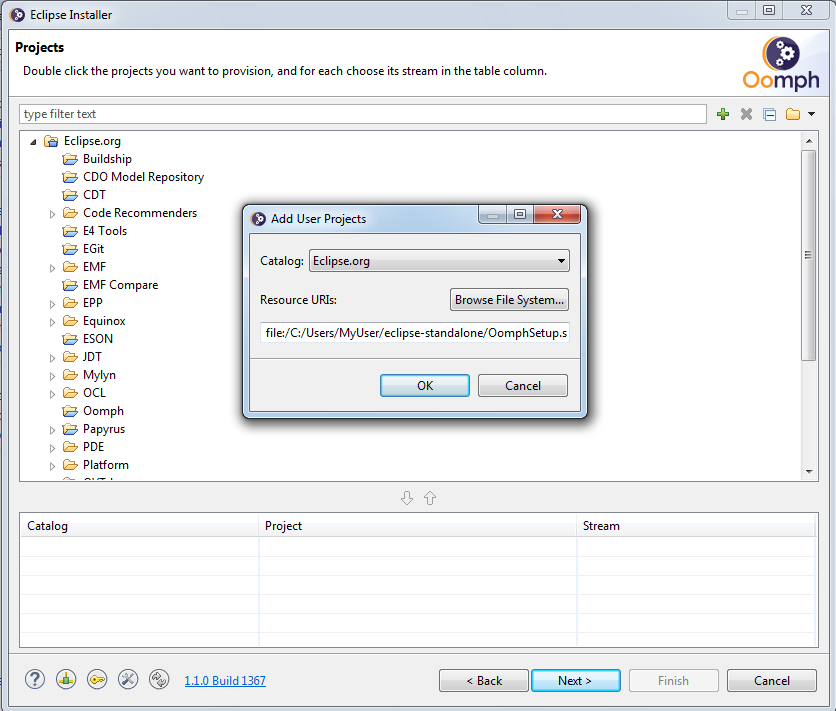836x711 pixels.
Task: Select the CDT project
Action: point(94,195)
